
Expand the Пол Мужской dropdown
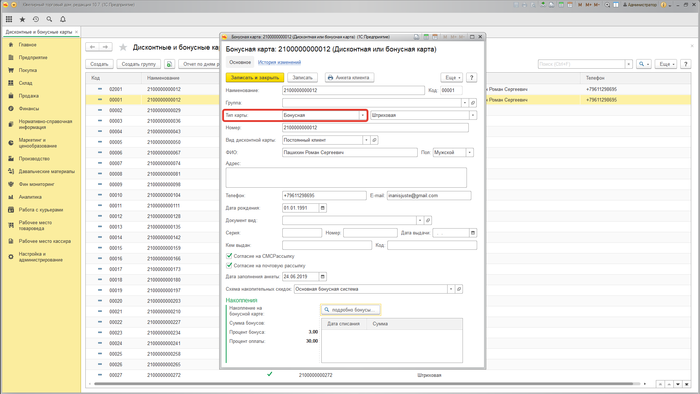[470, 153]
